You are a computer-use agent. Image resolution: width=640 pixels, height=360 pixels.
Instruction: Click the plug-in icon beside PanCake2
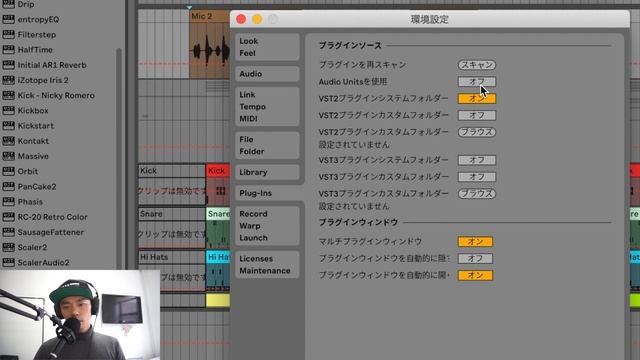tap(8, 186)
